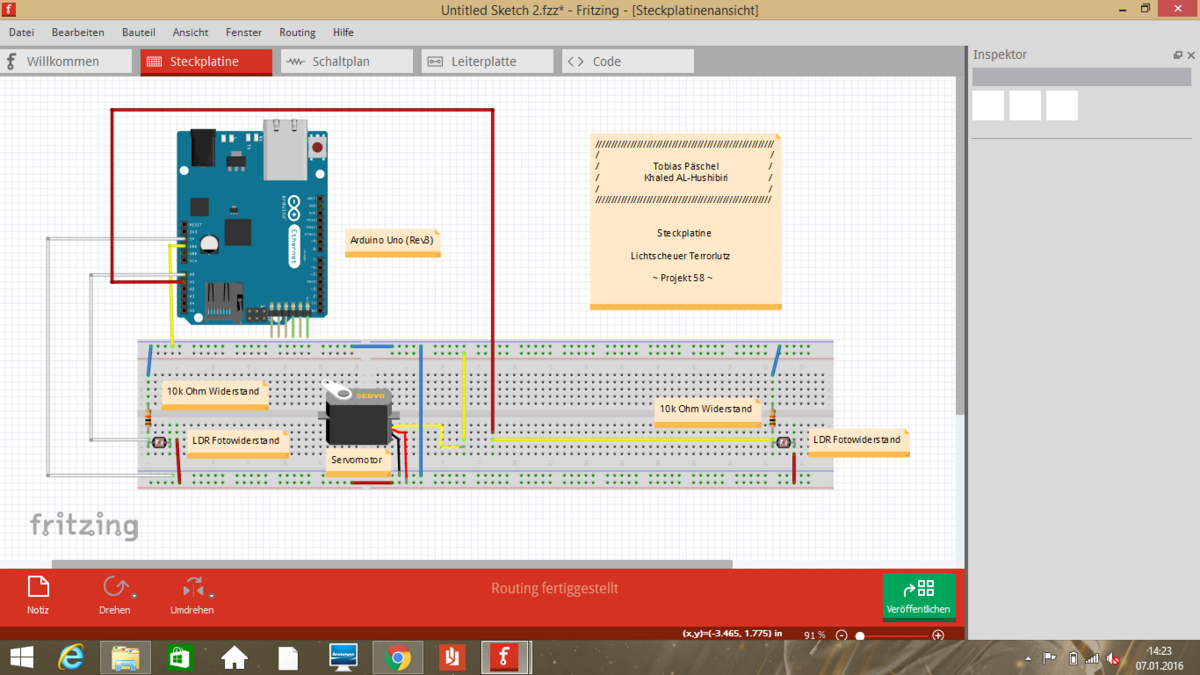
Task: Click the zoom out minus icon
Action: (842, 635)
